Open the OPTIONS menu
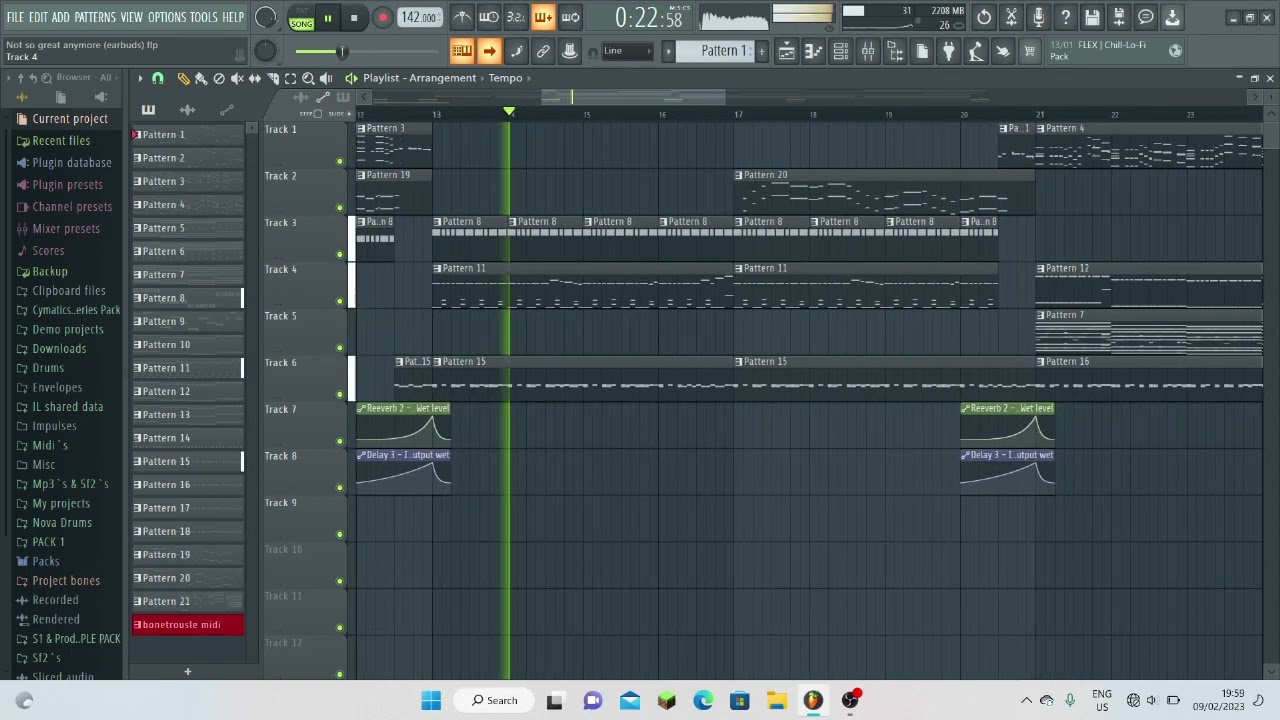Image resolution: width=1280 pixels, height=720 pixels. pyautogui.click(x=167, y=17)
